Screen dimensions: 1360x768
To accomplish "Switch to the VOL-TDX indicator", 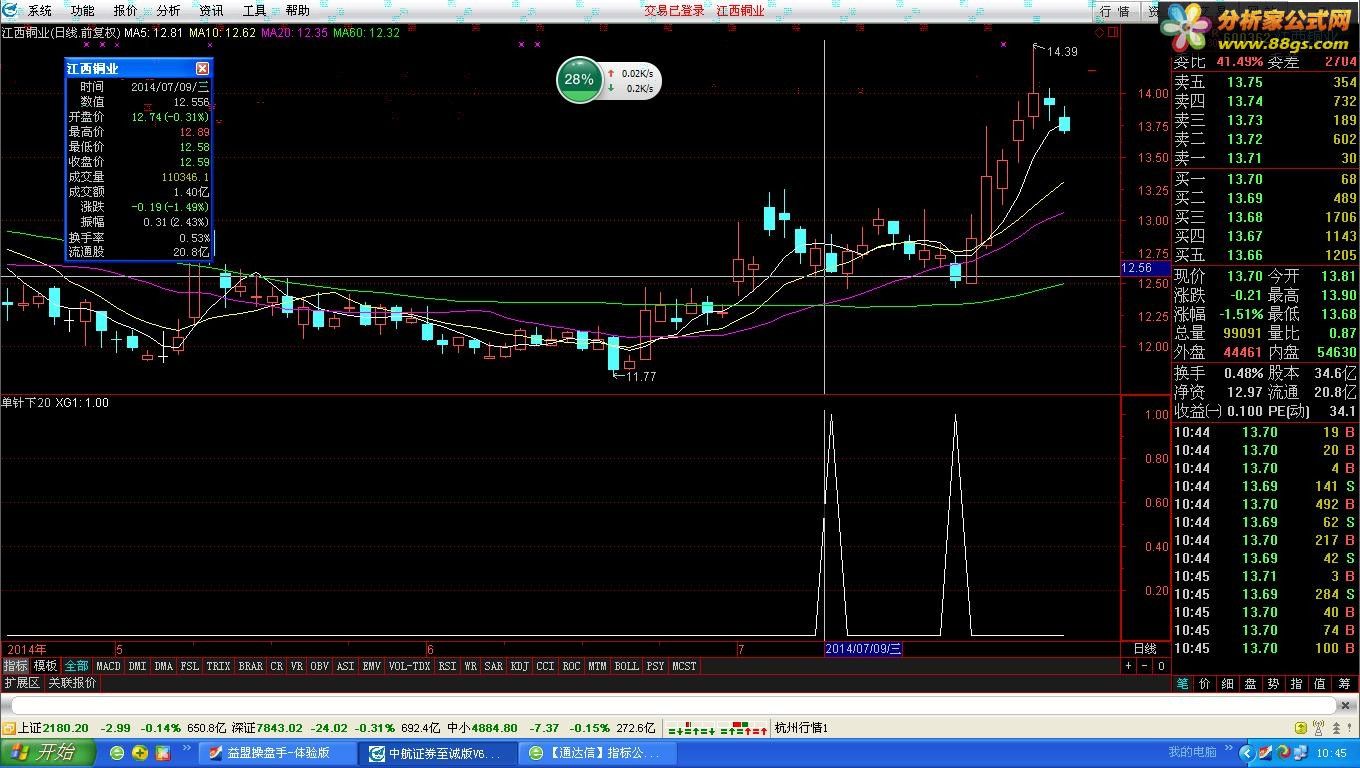I will click(409, 666).
